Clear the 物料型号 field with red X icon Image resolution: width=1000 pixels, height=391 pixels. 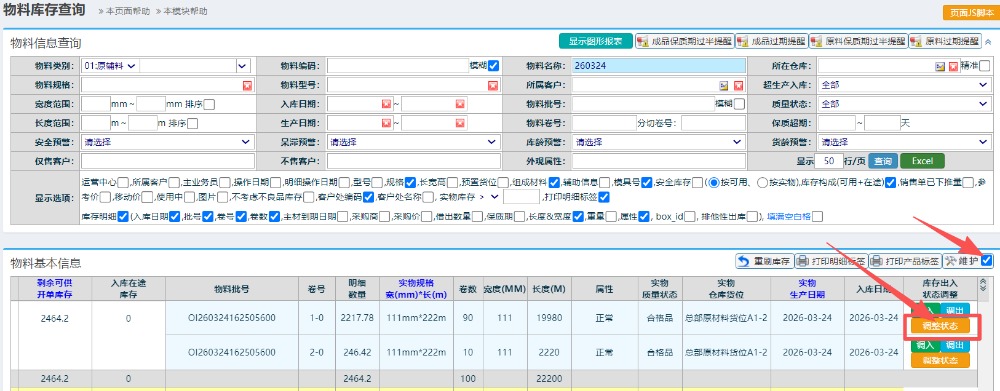(x=493, y=85)
